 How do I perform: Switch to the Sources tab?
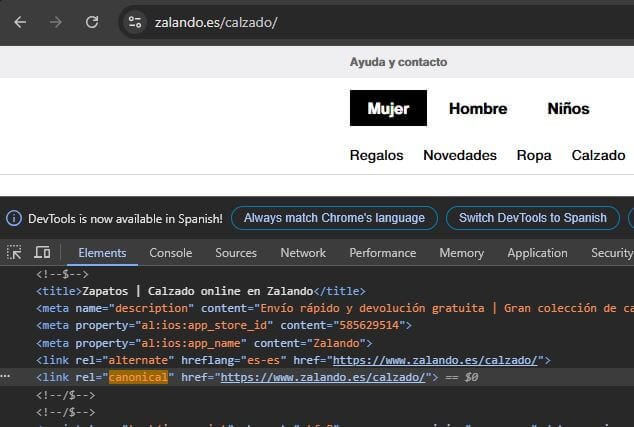pos(236,253)
